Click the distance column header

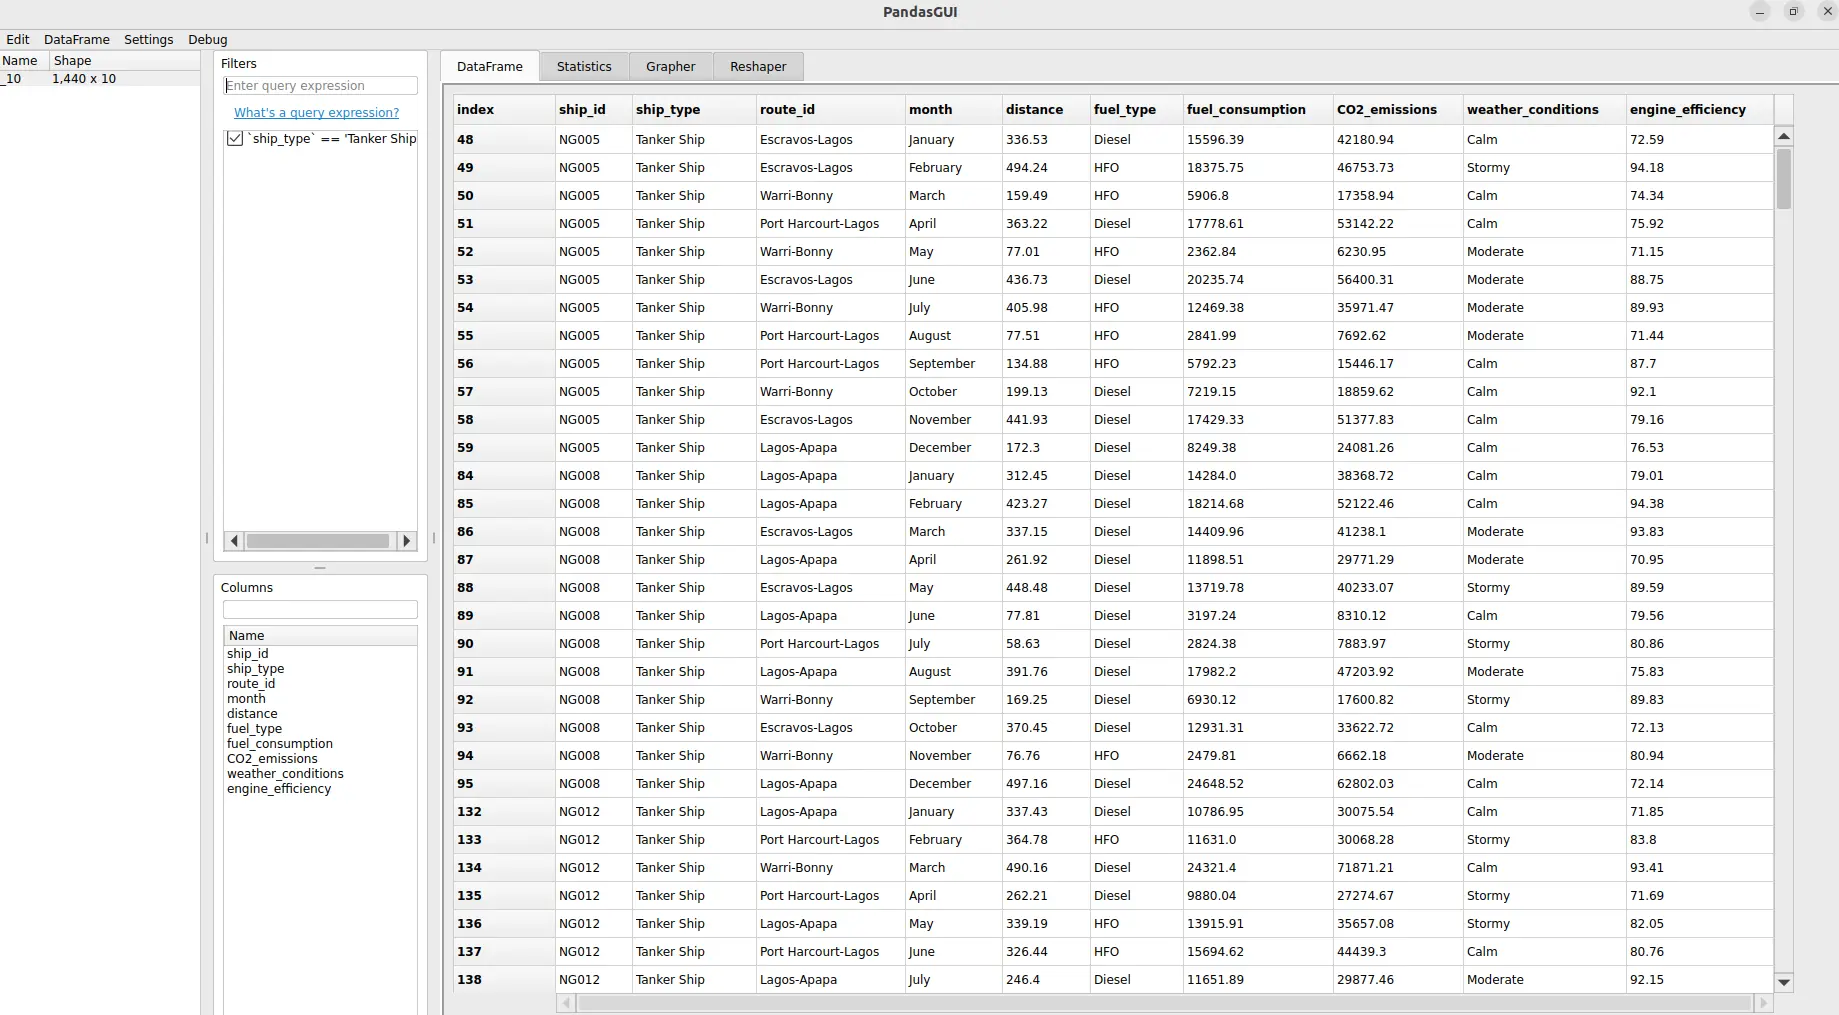tap(1046, 110)
